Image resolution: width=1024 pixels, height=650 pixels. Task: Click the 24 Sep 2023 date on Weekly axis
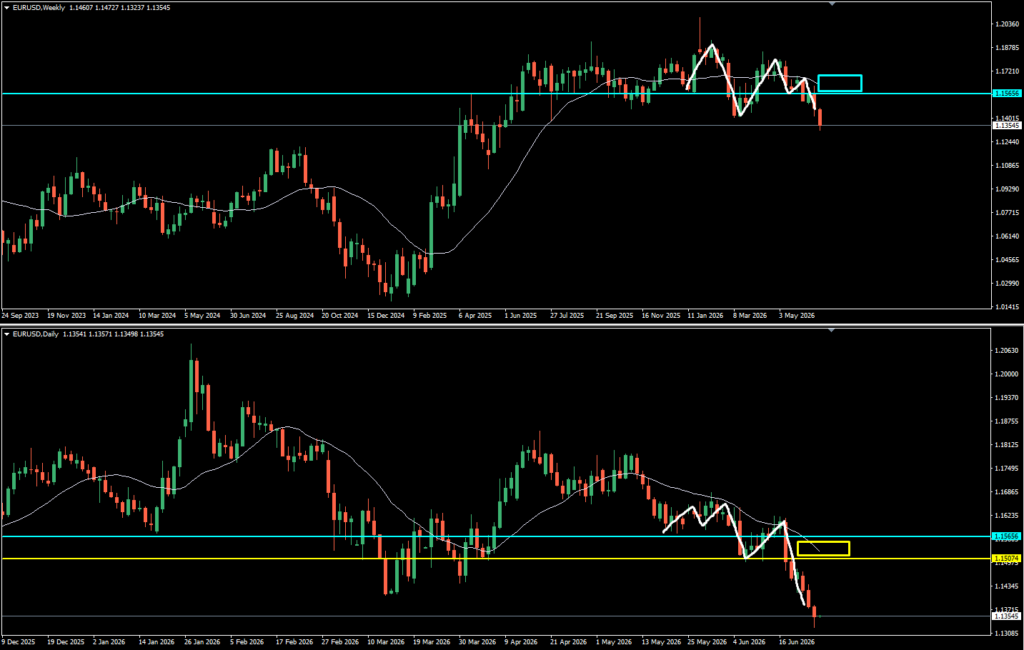click(20, 316)
